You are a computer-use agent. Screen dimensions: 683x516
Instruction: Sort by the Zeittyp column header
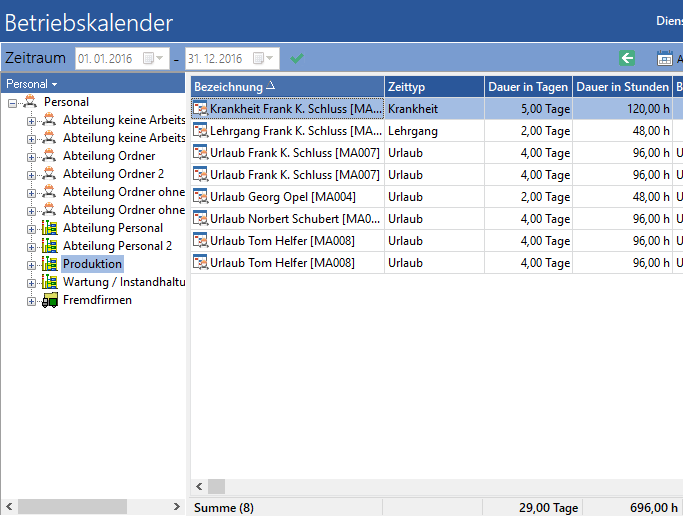pos(434,87)
